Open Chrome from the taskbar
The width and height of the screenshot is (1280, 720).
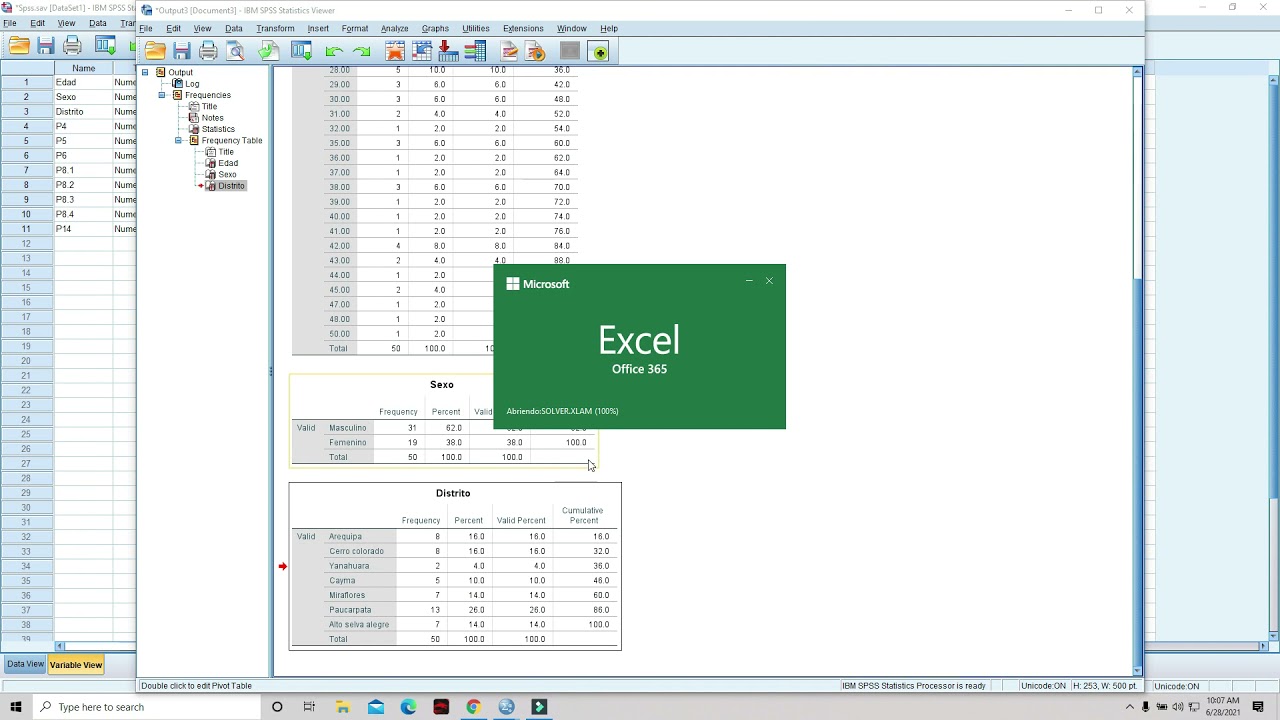tap(473, 707)
